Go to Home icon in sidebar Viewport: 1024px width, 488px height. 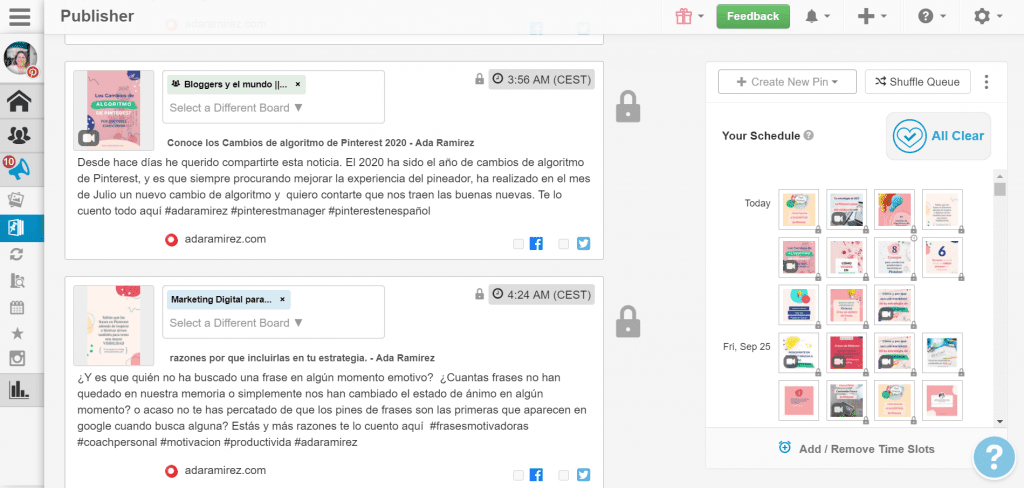click(x=19, y=102)
